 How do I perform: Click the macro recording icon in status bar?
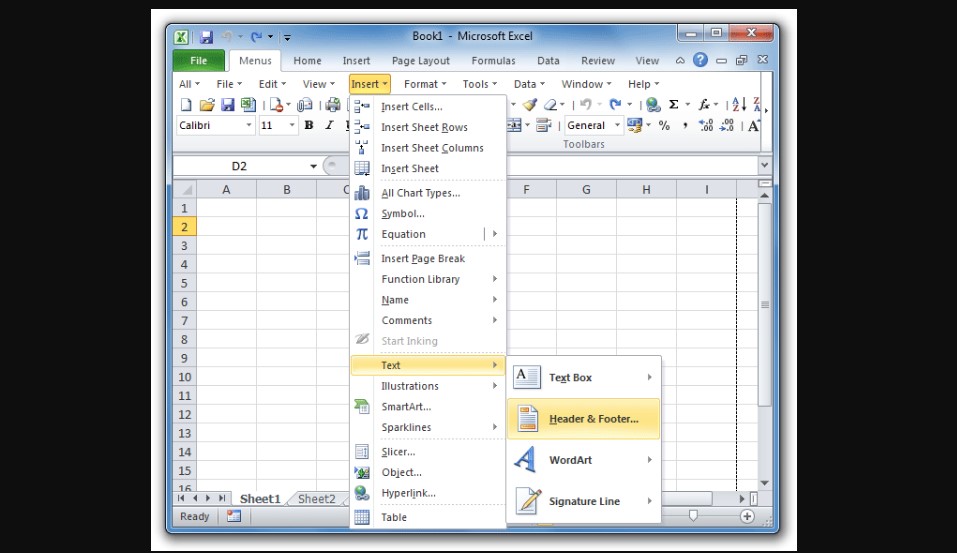pyautogui.click(x=234, y=516)
